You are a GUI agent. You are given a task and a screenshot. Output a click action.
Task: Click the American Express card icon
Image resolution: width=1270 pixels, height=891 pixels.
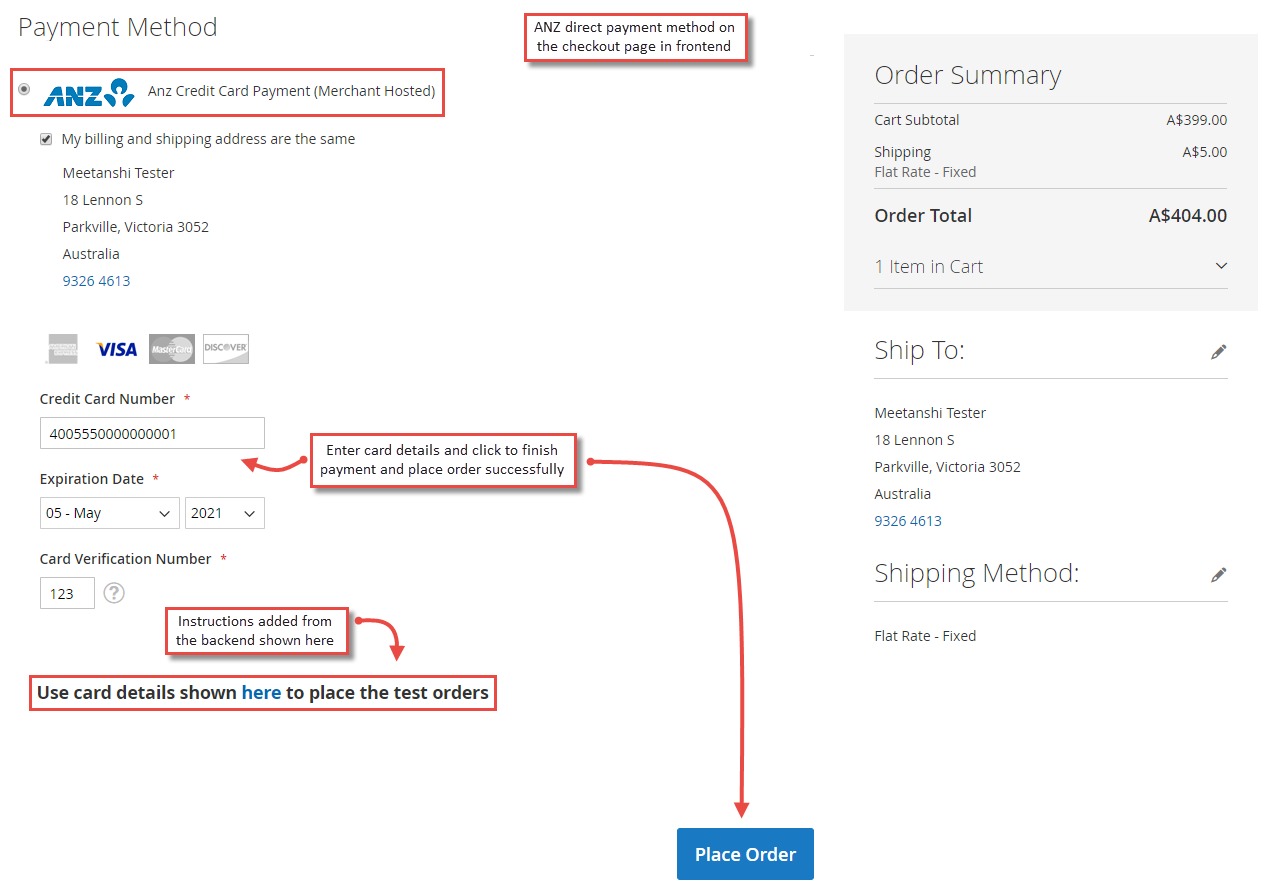(x=62, y=348)
